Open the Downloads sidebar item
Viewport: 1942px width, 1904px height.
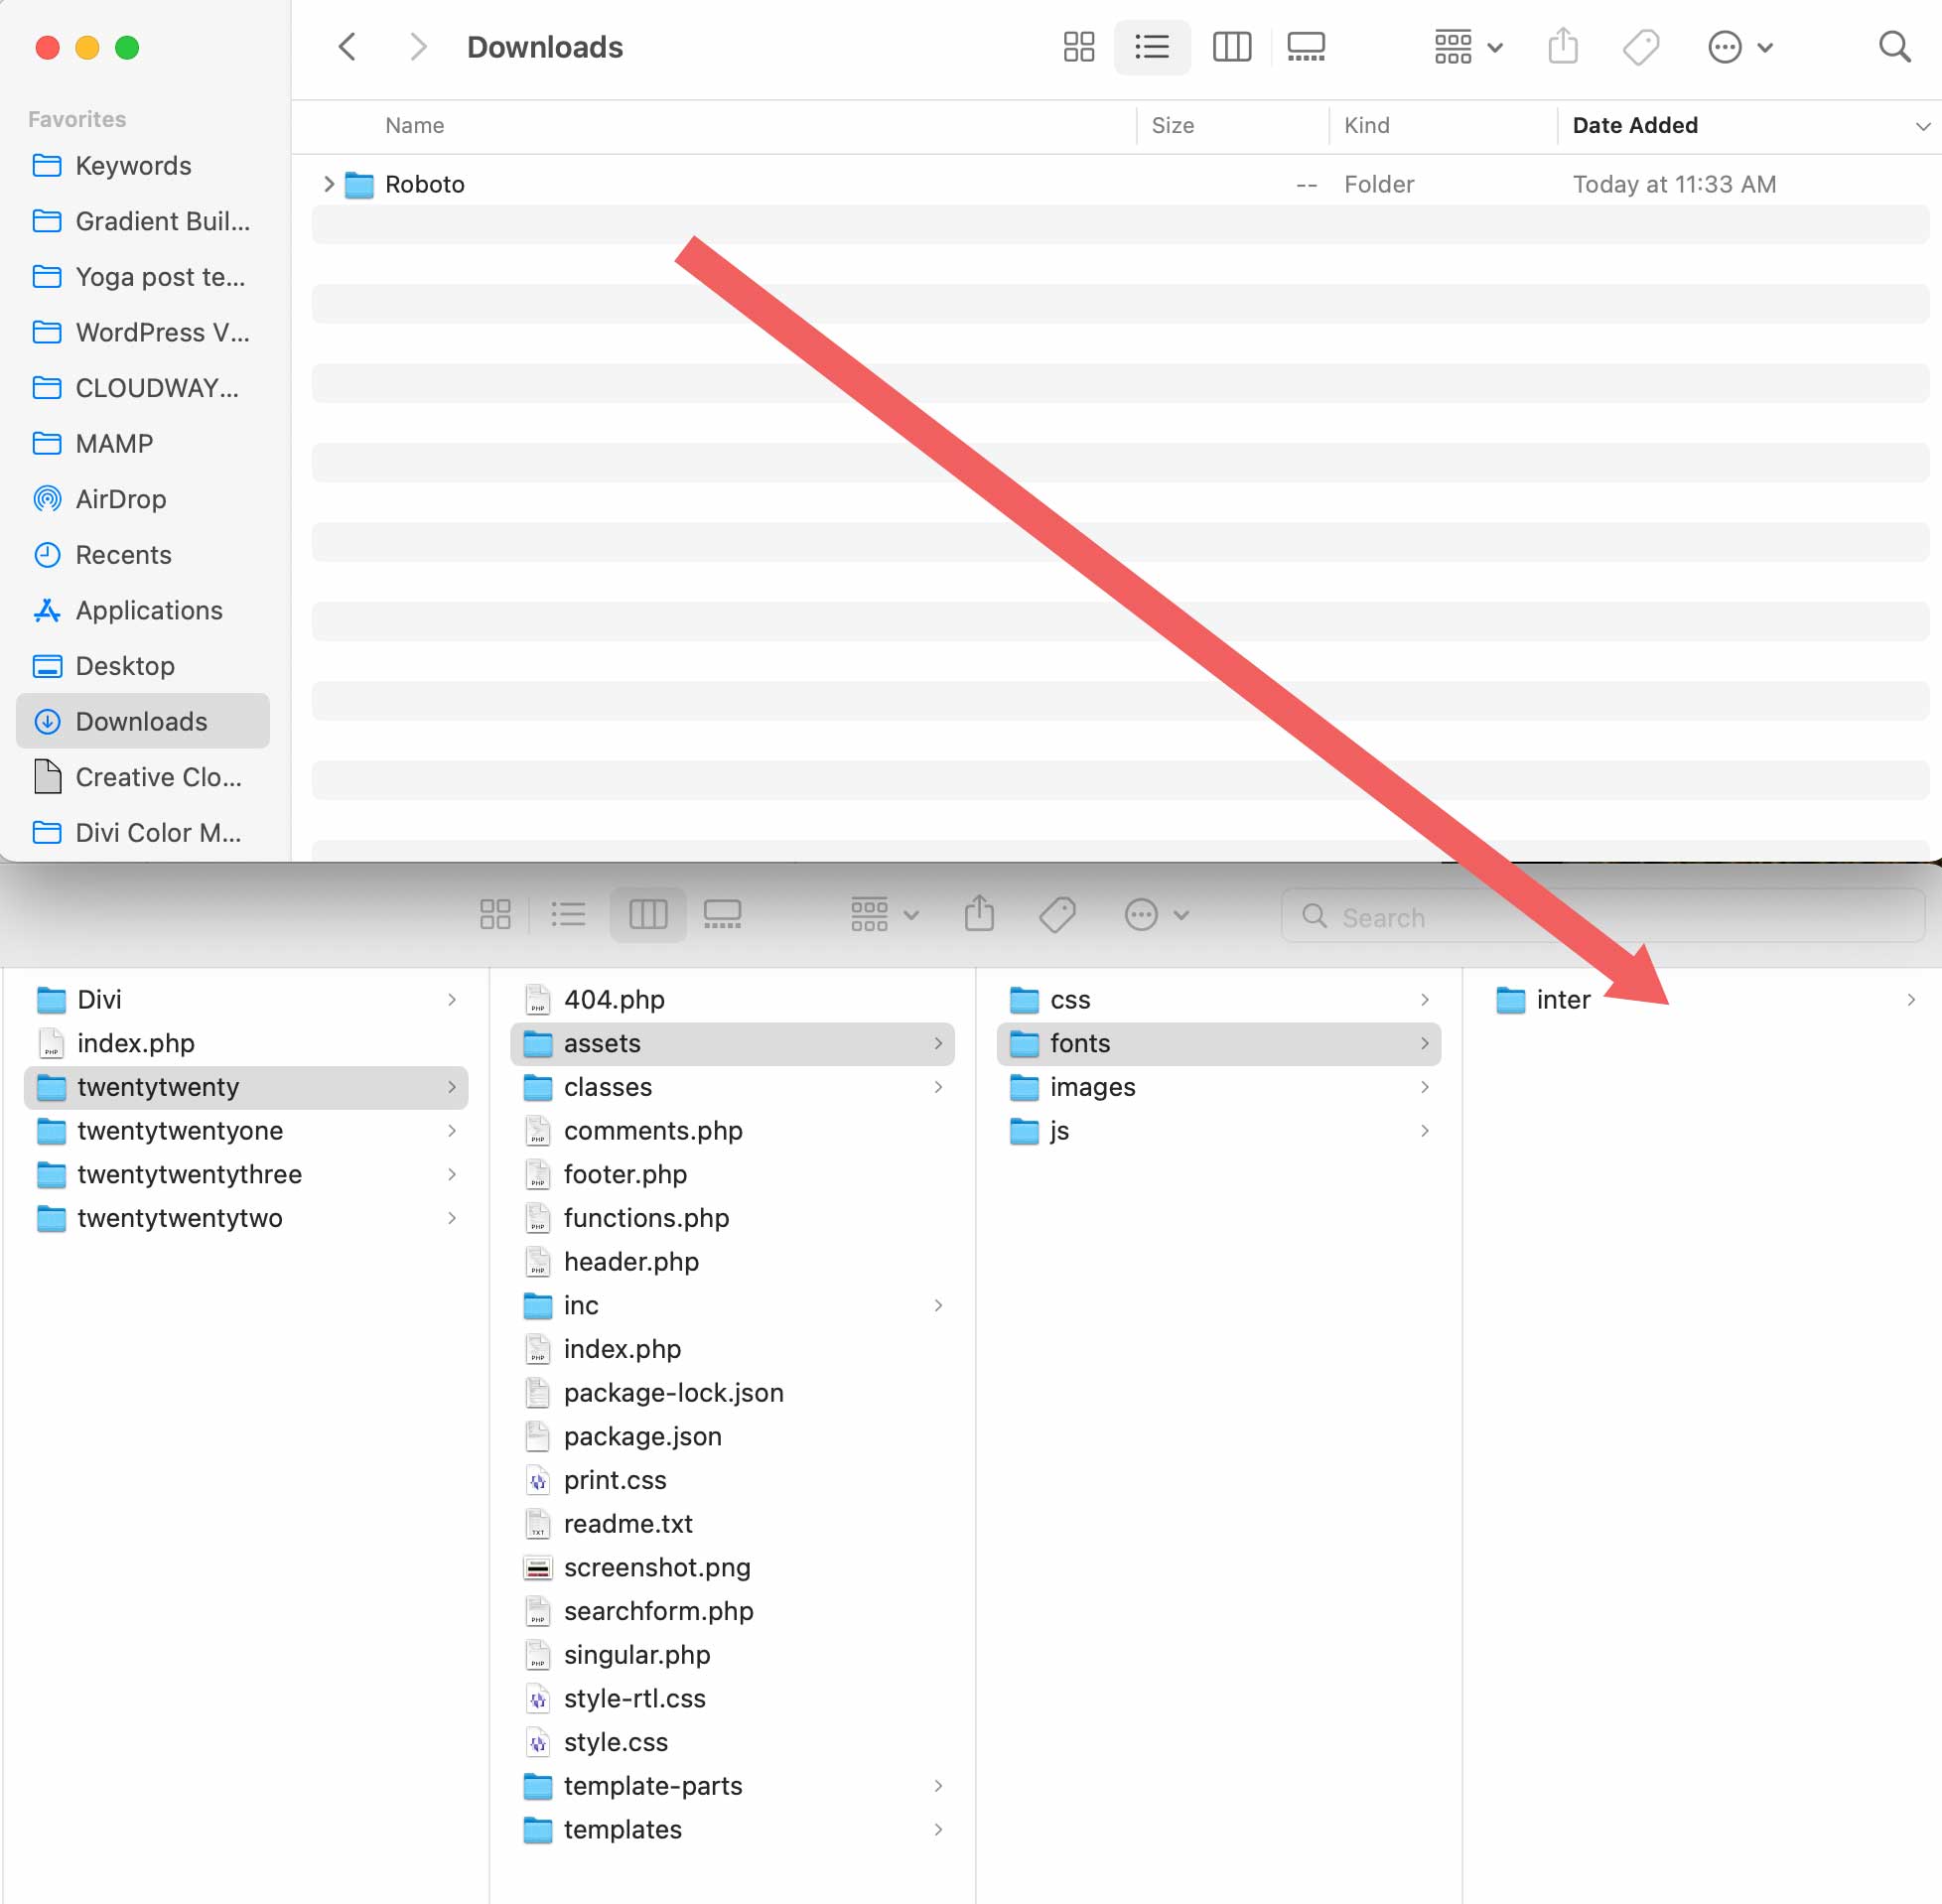(139, 720)
